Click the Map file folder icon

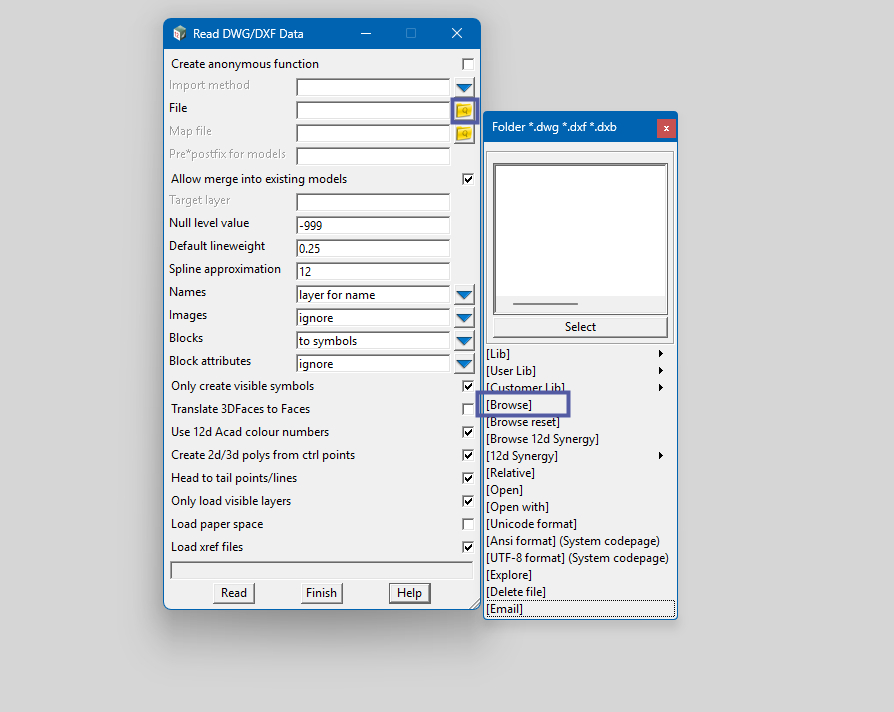(464, 133)
